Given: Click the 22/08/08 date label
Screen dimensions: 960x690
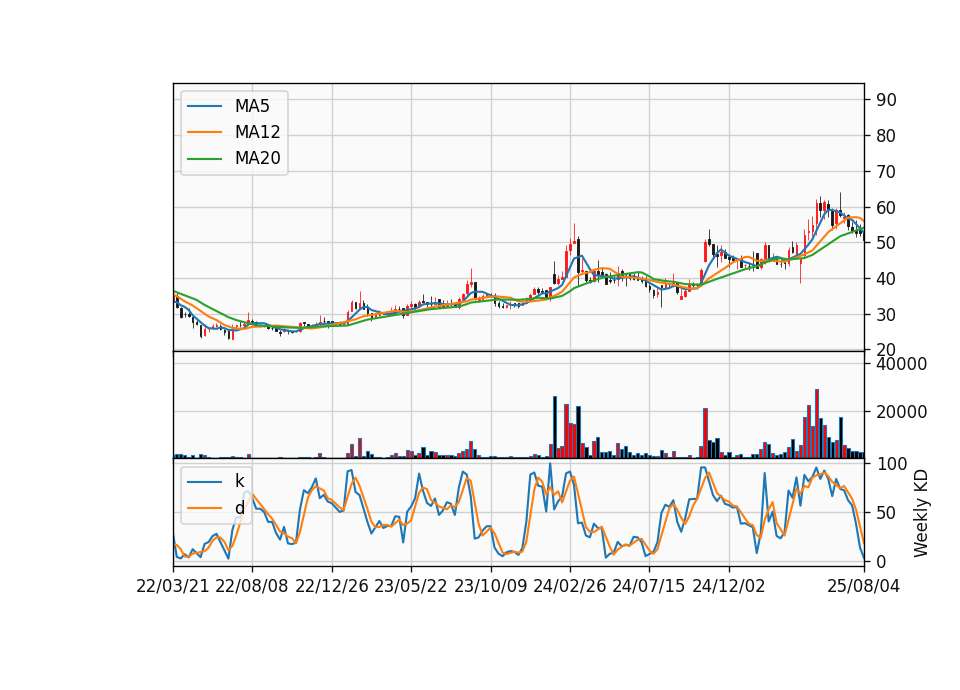Looking at the screenshot, I should pos(252,586).
